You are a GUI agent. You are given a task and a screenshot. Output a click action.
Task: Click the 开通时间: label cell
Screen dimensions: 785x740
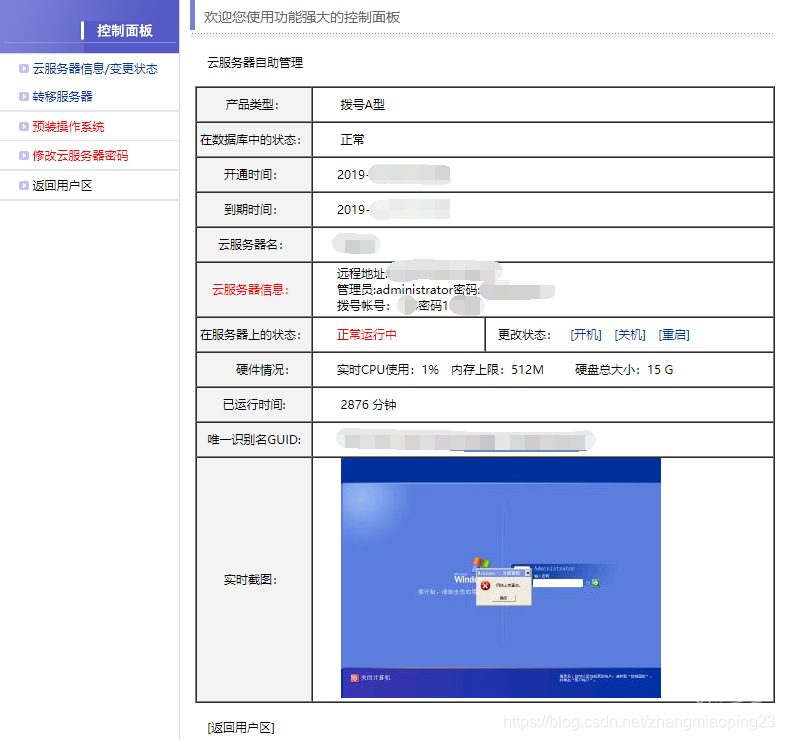coord(254,175)
